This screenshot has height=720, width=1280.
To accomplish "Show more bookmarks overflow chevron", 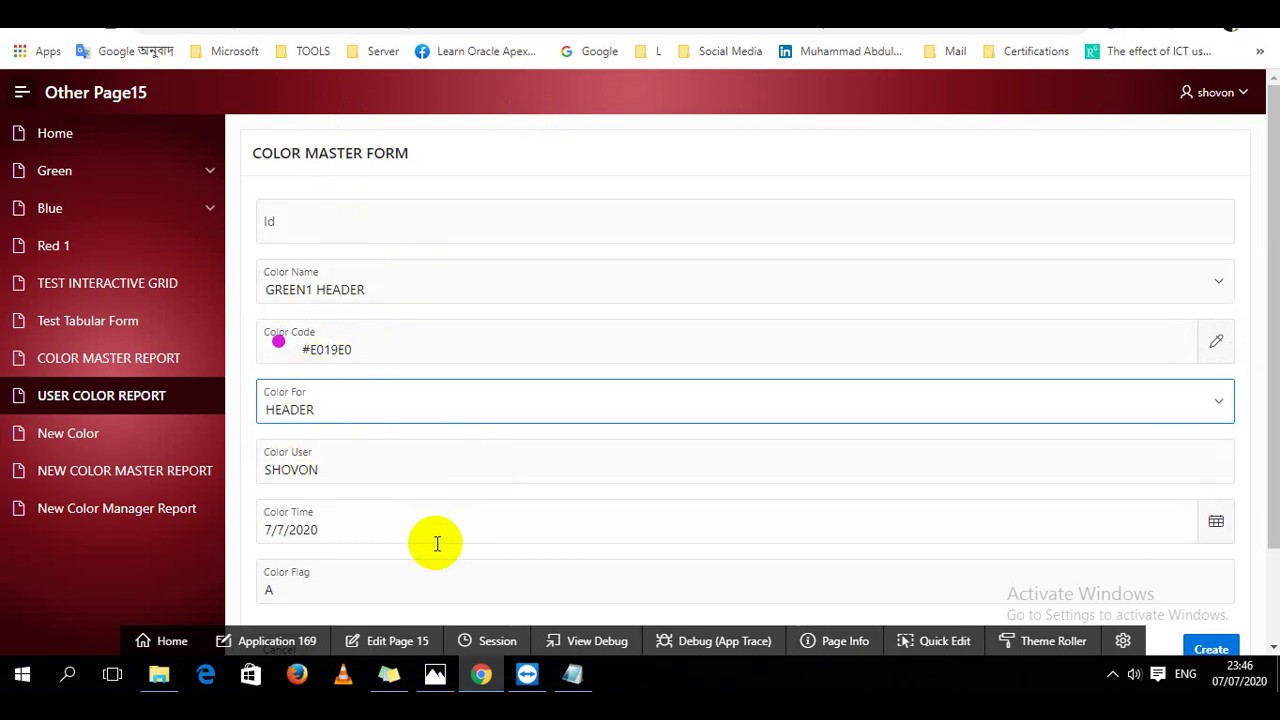I will coord(1259,51).
